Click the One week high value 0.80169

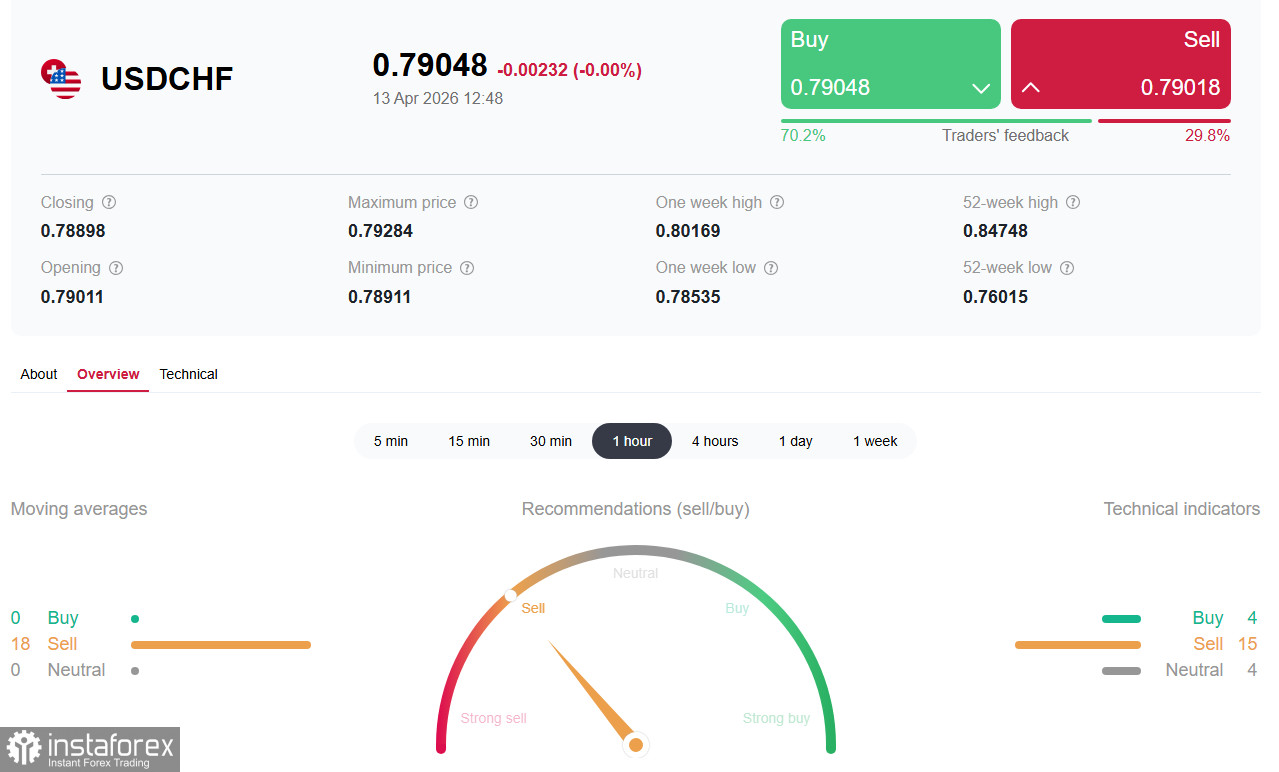[x=688, y=231]
